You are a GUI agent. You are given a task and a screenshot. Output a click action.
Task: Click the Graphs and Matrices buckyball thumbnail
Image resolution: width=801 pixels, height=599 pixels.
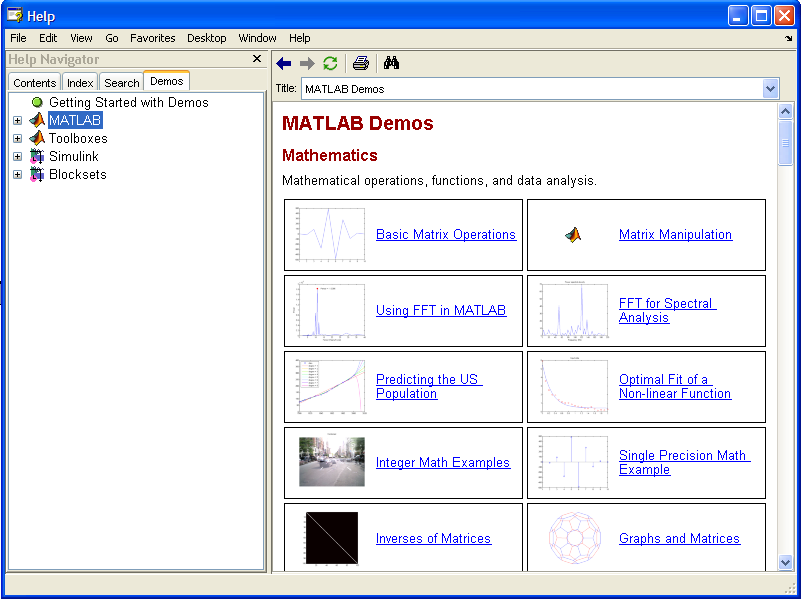[x=574, y=538]
